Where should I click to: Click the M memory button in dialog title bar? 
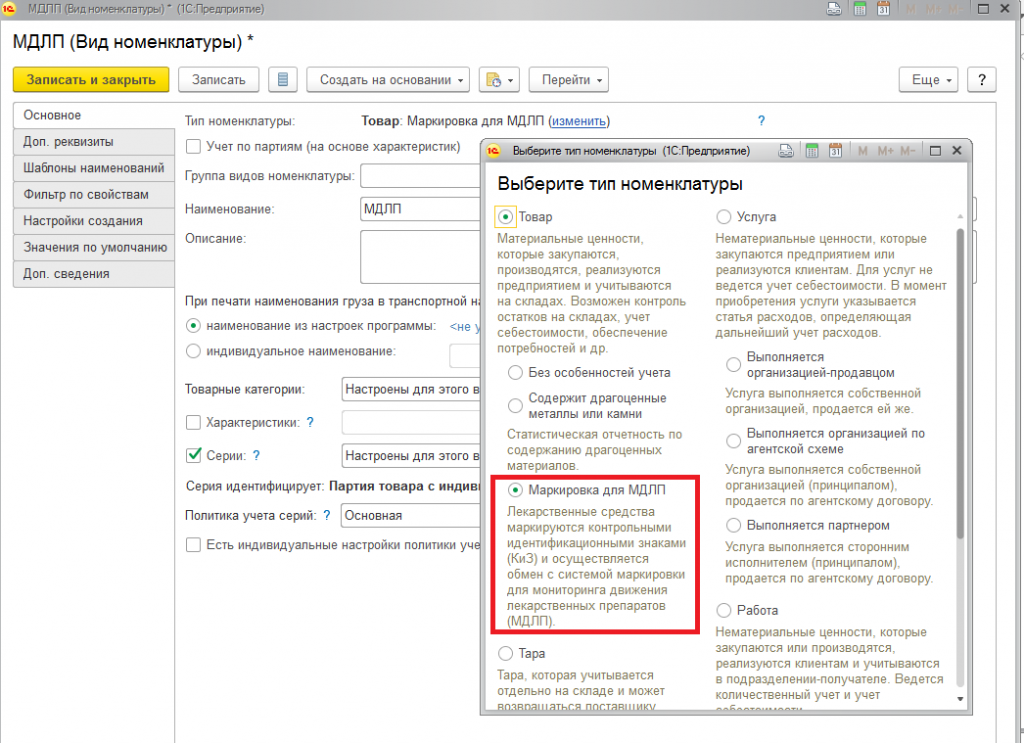(863, 151)
